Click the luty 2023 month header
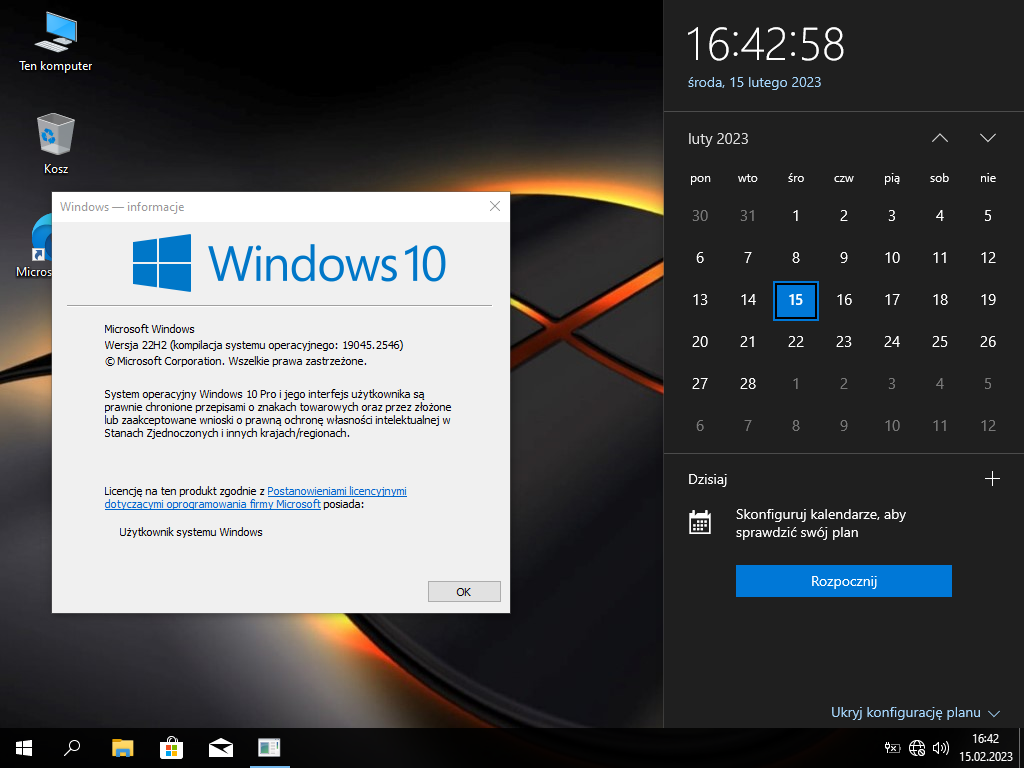 (718, 139)
